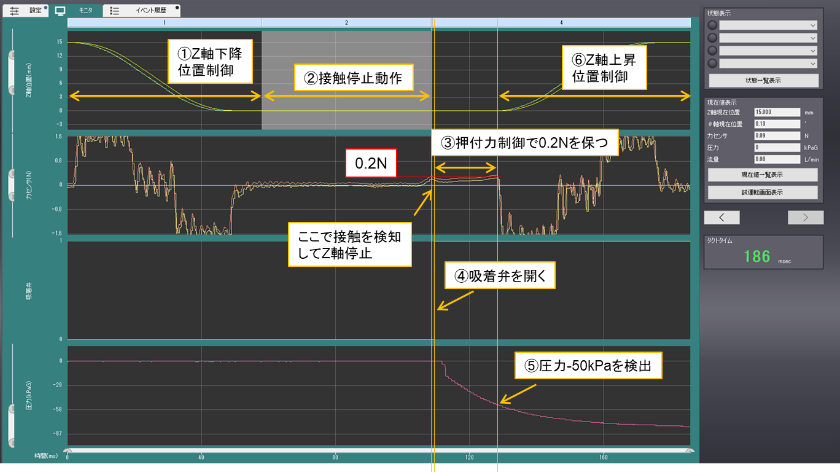Click the third status indicator lamp

pyautogui.click(x=711, y=51)
